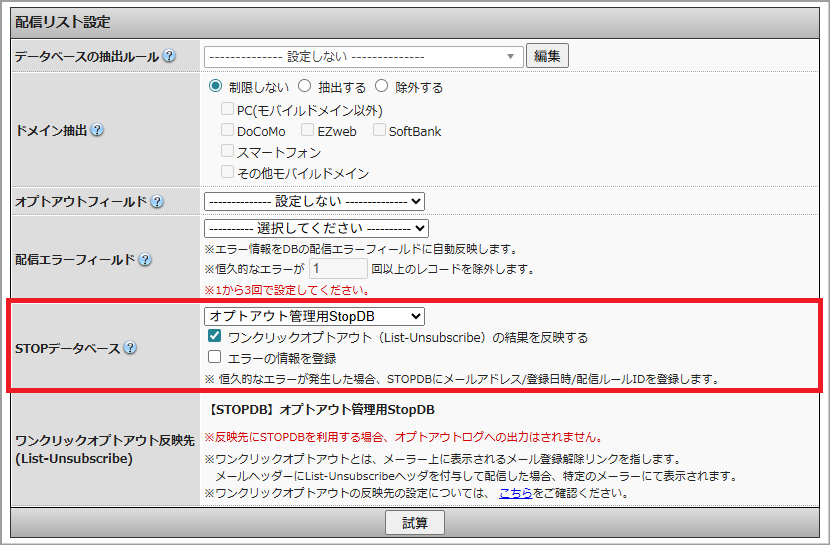Click the 試算 button

(x=414, y=523)
